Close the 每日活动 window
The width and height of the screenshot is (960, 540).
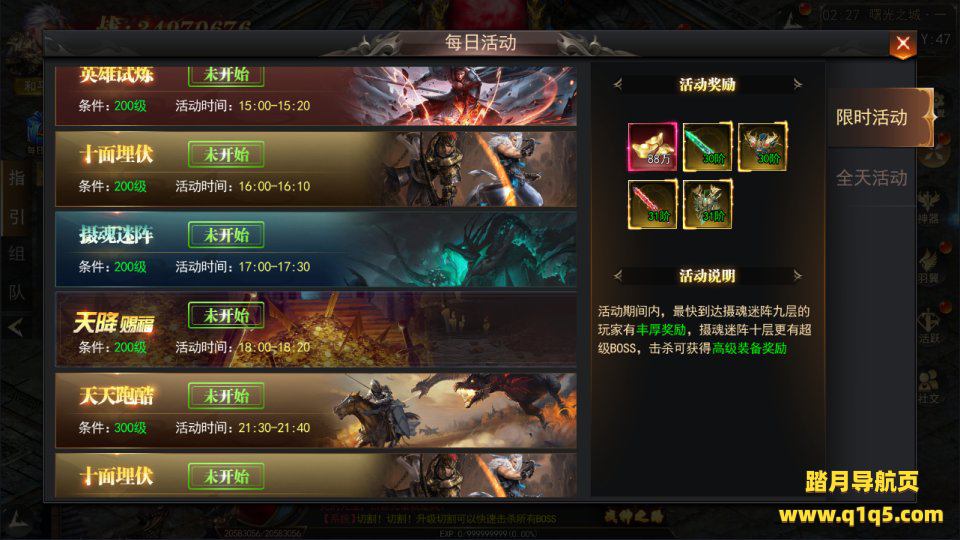pyautogui.click(x=902, y=44)
